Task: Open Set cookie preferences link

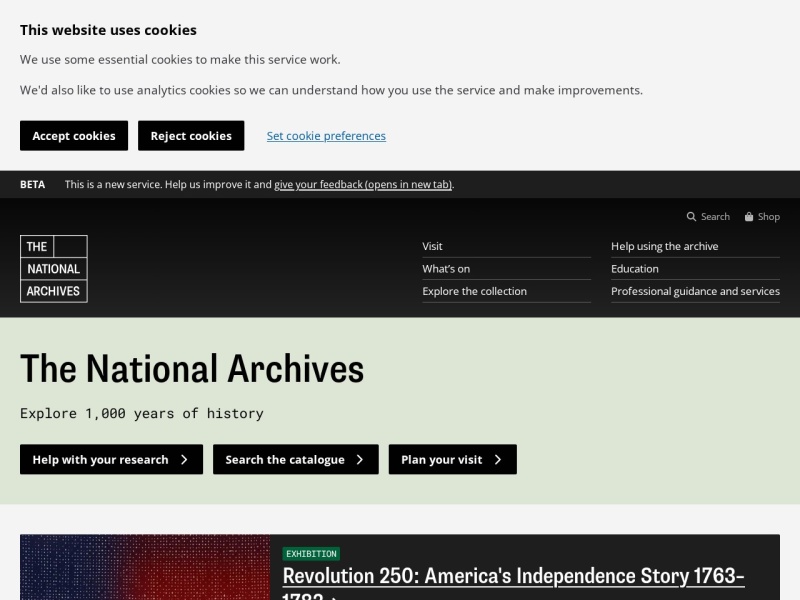Action: (x=326, y=136)
